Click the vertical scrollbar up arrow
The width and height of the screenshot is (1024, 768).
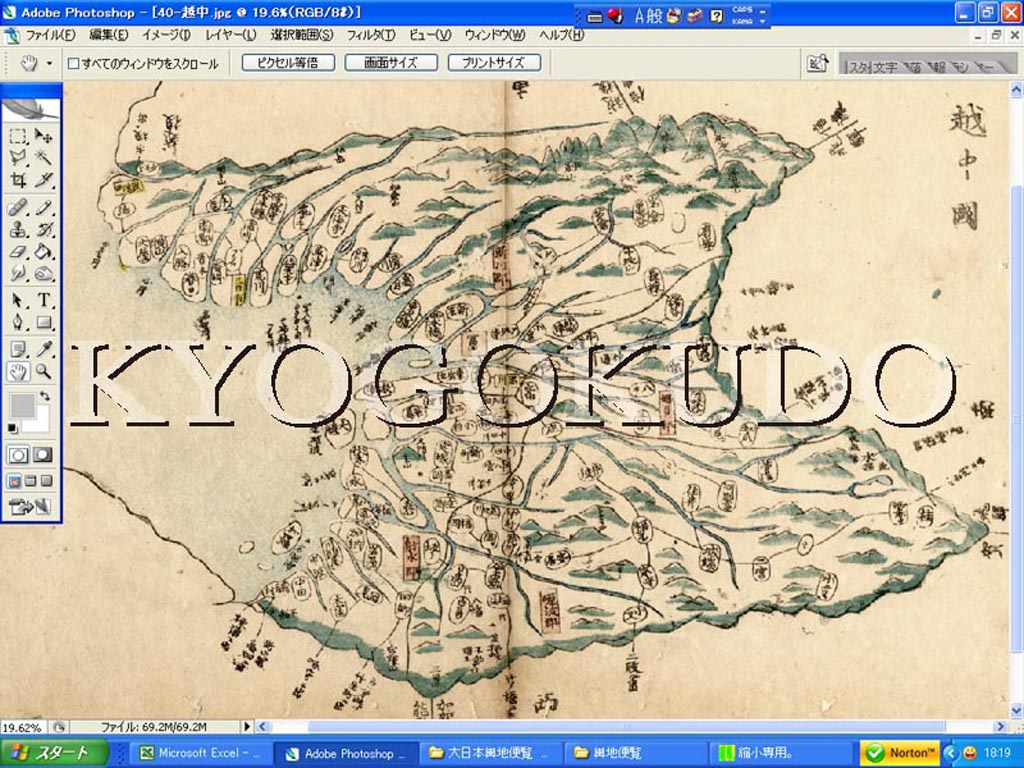(x=1016, y=89)
